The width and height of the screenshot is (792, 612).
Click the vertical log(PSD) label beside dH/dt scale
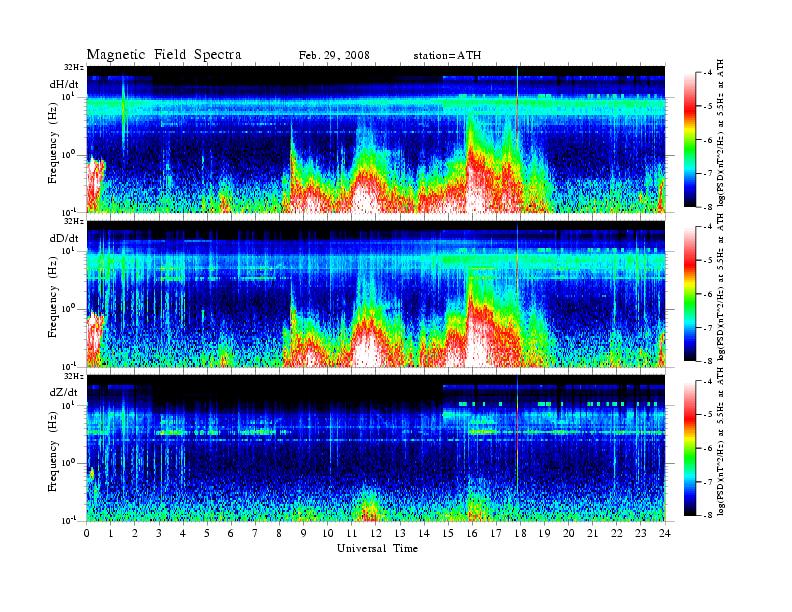click(x=721, y=133)
